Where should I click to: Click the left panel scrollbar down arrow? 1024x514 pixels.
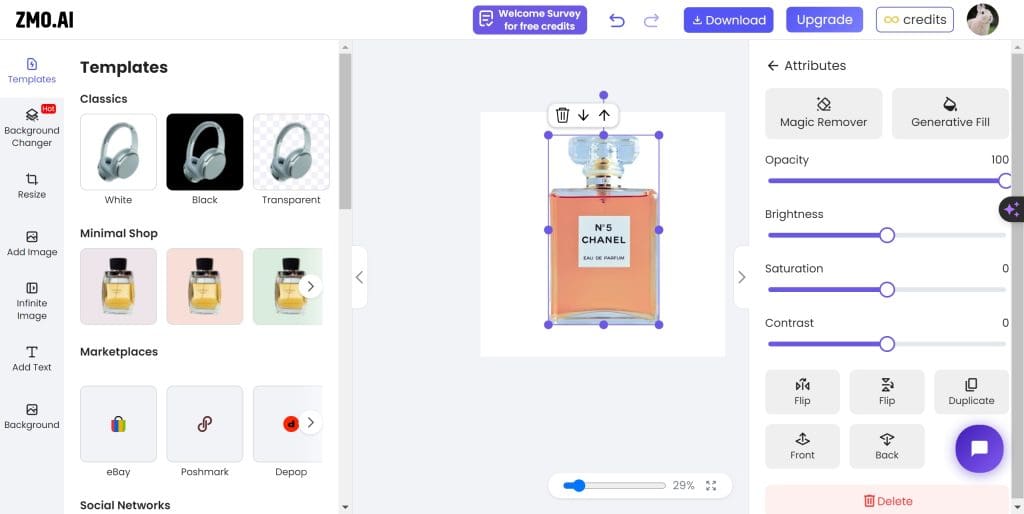click(x=345, y=507)
